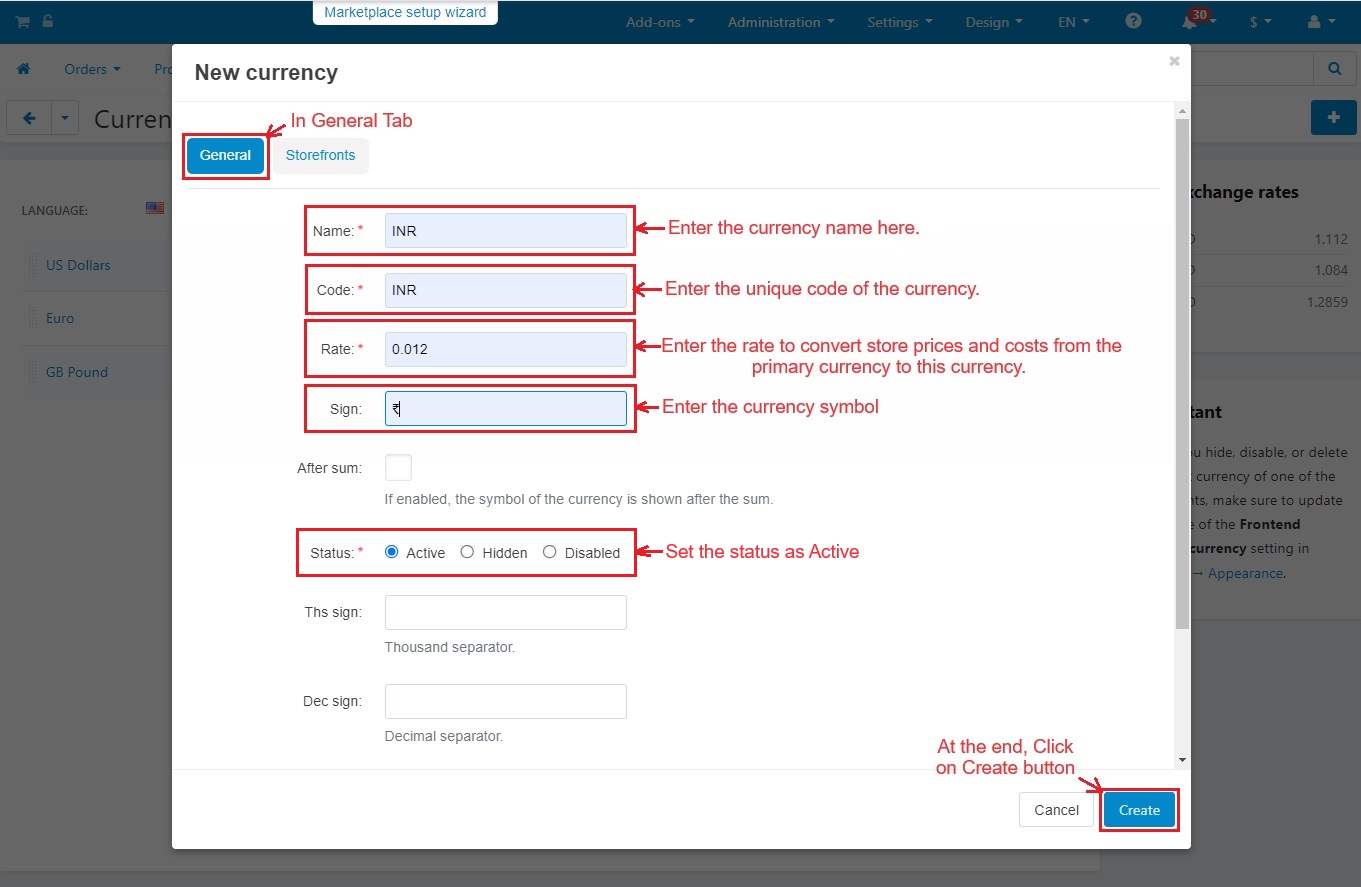Click the lock icon in top bar

click(x=48, y=21)
